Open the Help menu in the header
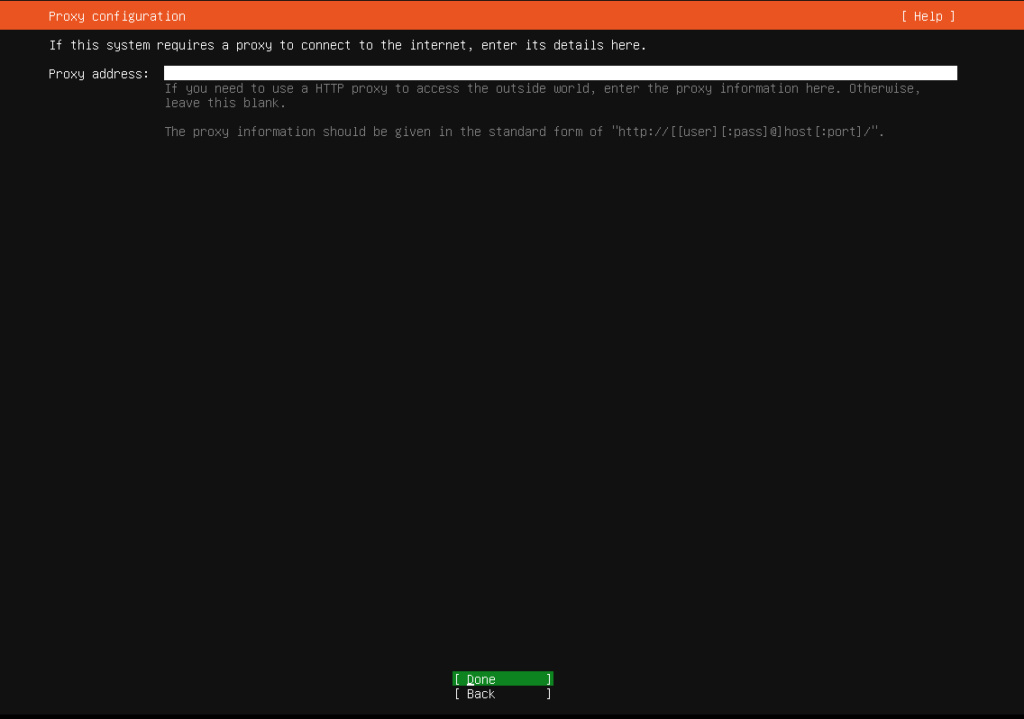The image size is (1024, 719). 928,16
